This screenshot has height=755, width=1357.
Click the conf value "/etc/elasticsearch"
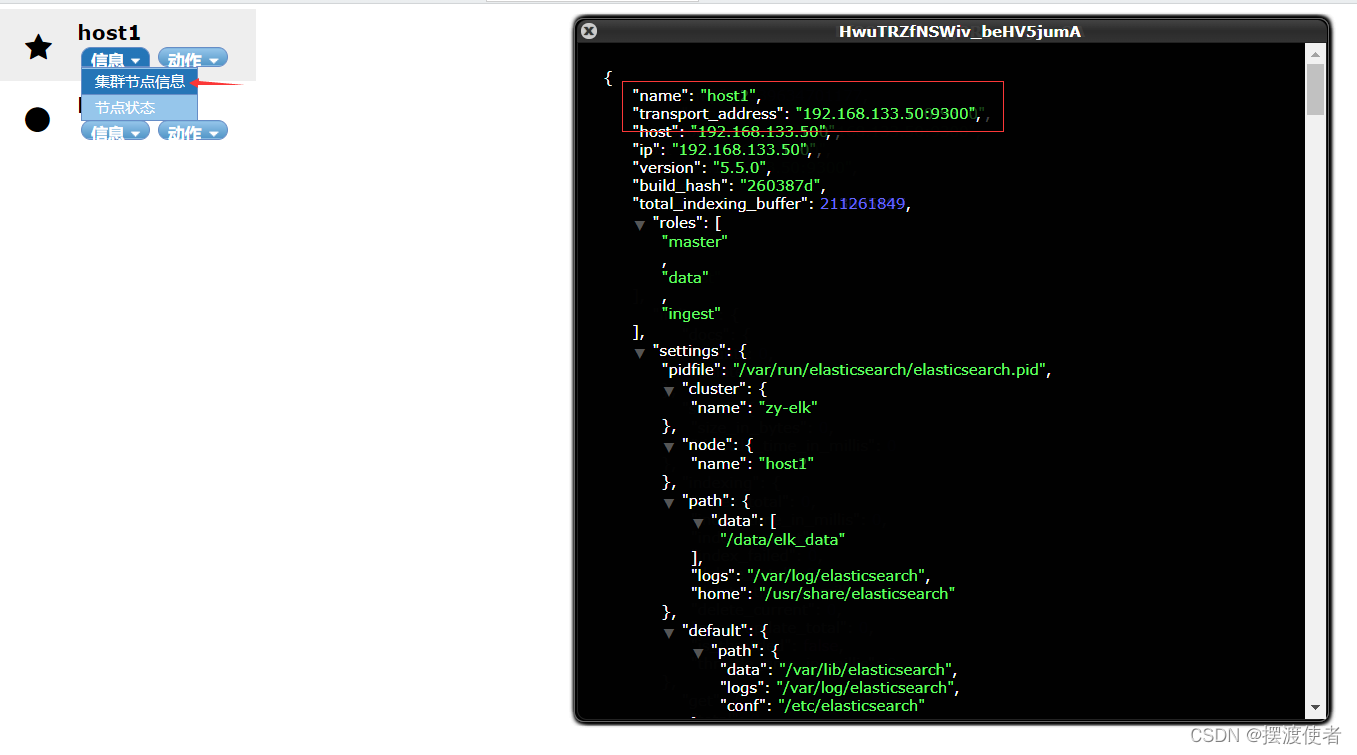pos(852,705)
